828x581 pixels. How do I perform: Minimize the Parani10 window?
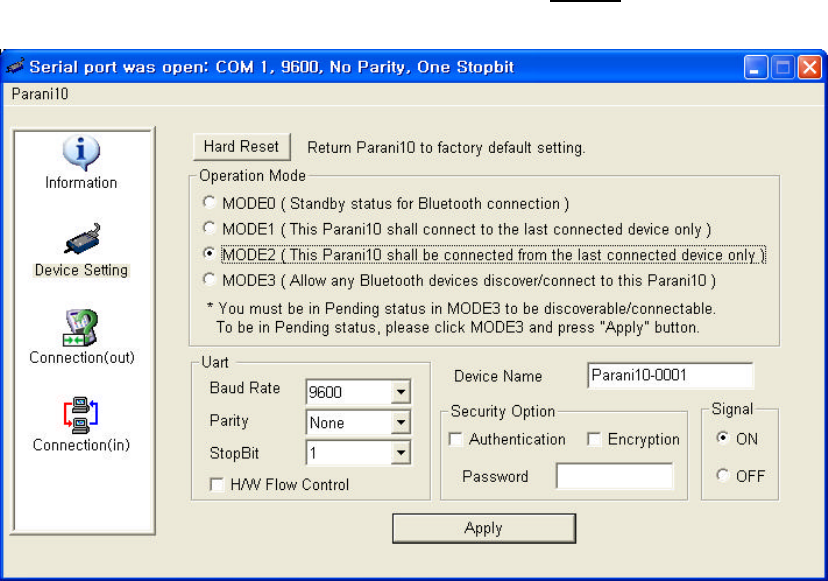click(x=756, y=68)
